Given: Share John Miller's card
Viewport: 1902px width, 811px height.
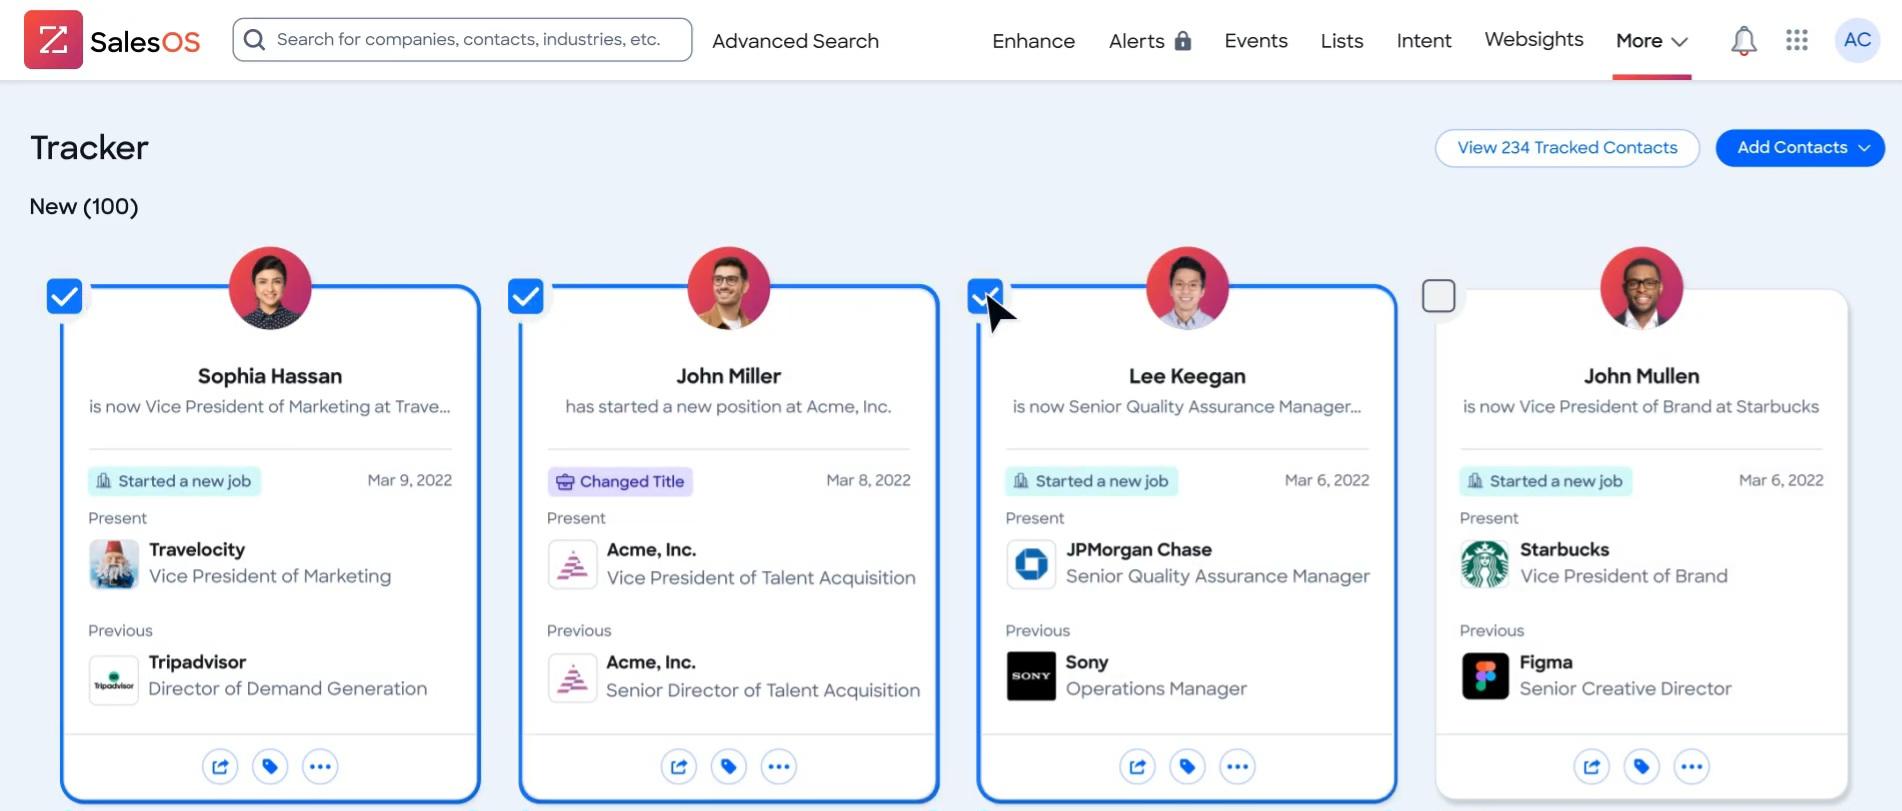Looking at the screenshot, I should tap(679, 767).
